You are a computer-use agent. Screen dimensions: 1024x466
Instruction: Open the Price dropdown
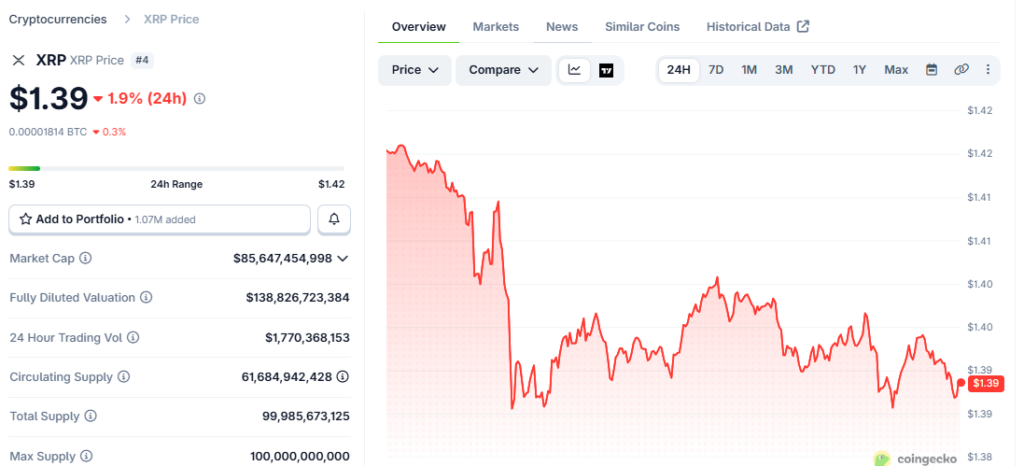point(415,70)
